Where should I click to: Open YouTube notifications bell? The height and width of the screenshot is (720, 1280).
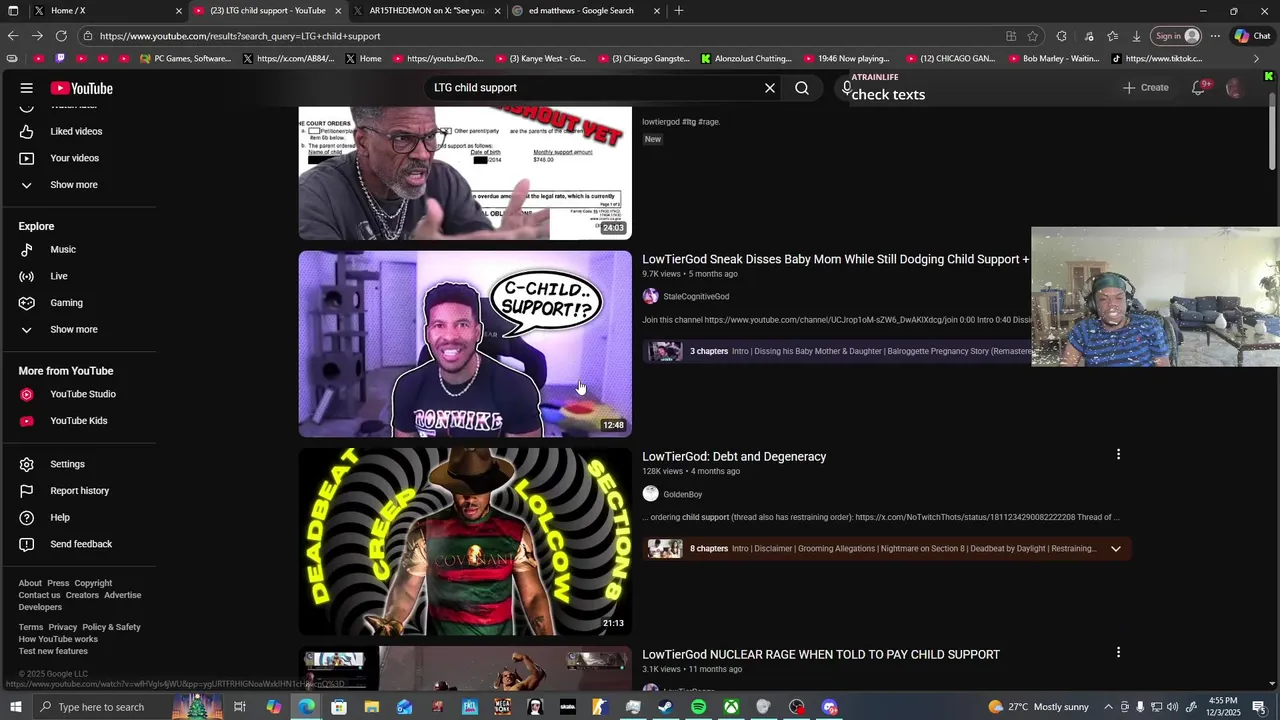coord(1198,88)
